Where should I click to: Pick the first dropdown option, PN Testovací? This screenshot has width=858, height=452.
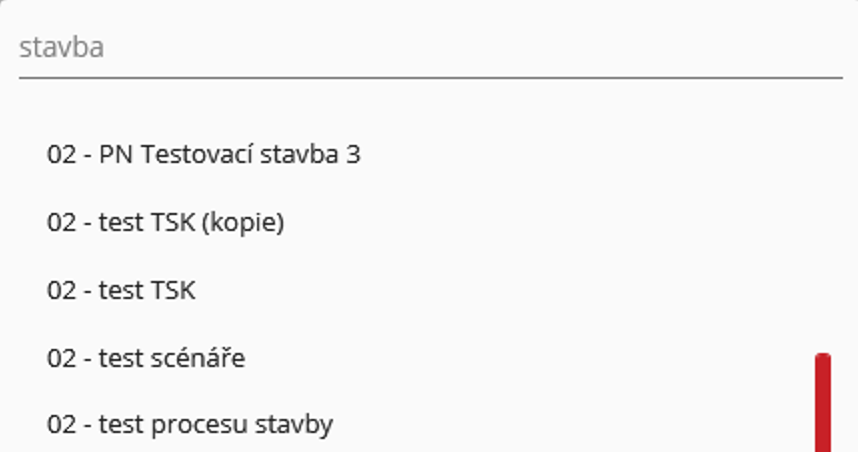[x=203, y=155]
